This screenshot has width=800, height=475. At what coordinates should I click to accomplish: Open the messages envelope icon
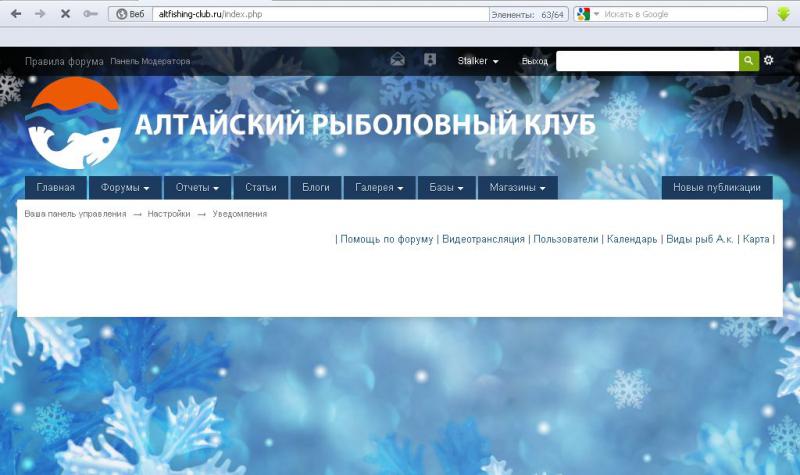pos(397,60)
